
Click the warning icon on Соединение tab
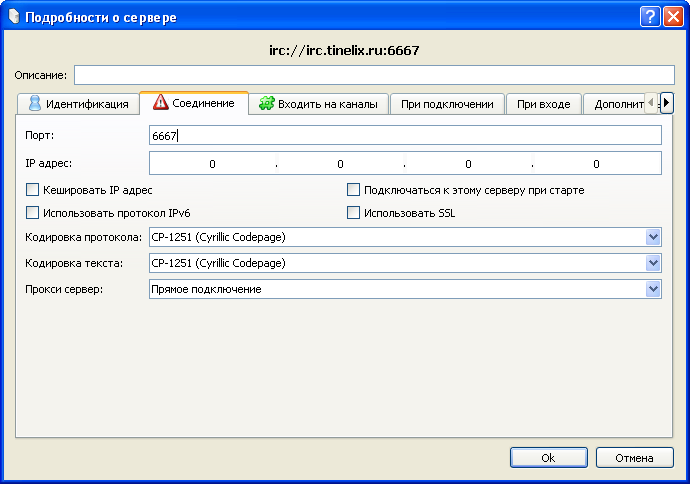point(160,102)
